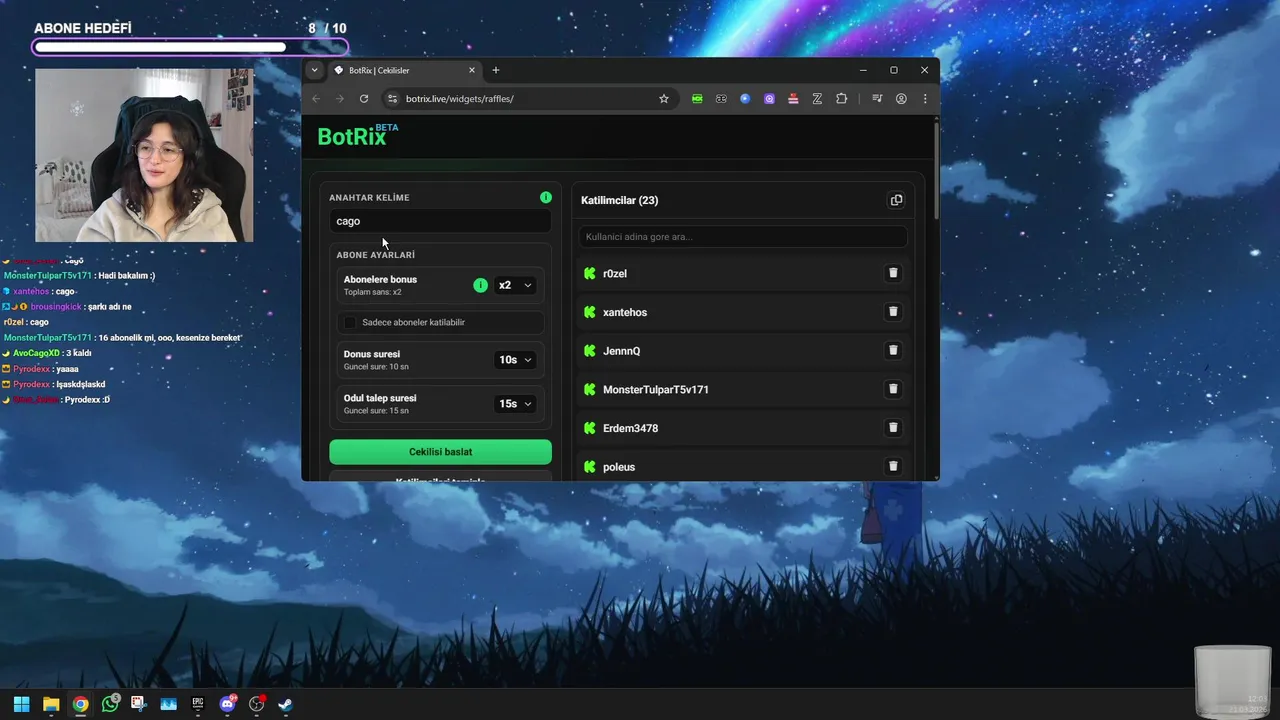Image resolution: width=1280 pixels, height=720 pixels.
Task: Delete MonsterTulparT5v171 from the raffle
Action: (x=893, y=389)
